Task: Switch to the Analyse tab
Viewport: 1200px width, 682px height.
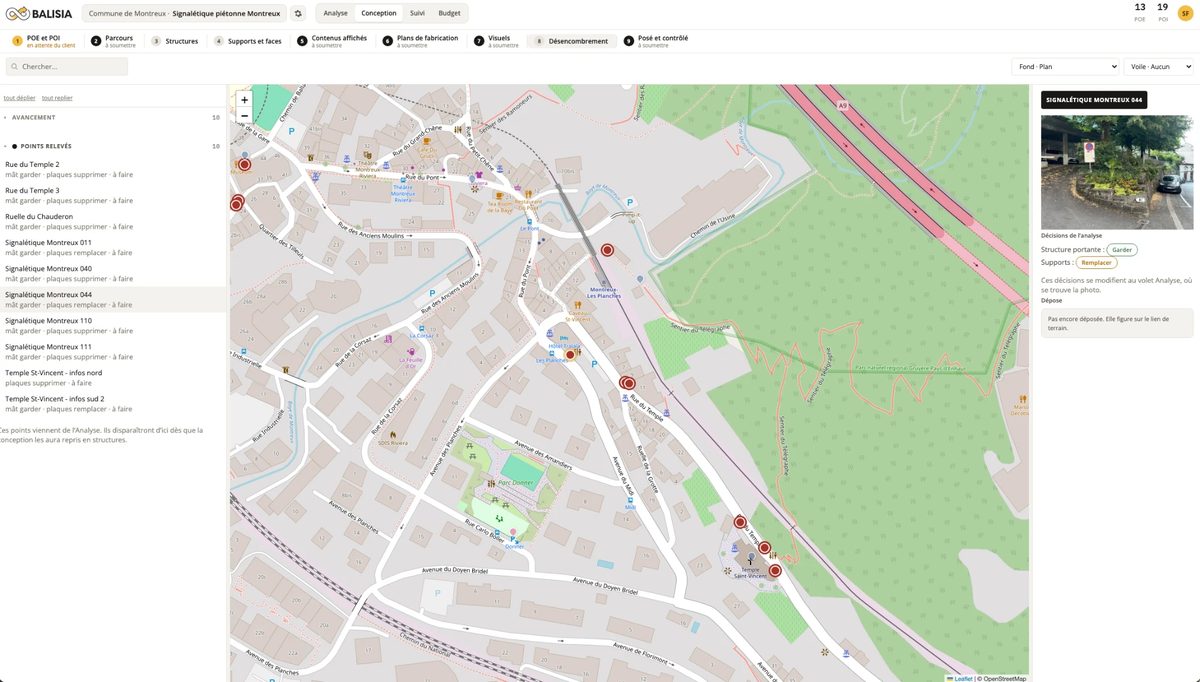Action: click(336, 13)
